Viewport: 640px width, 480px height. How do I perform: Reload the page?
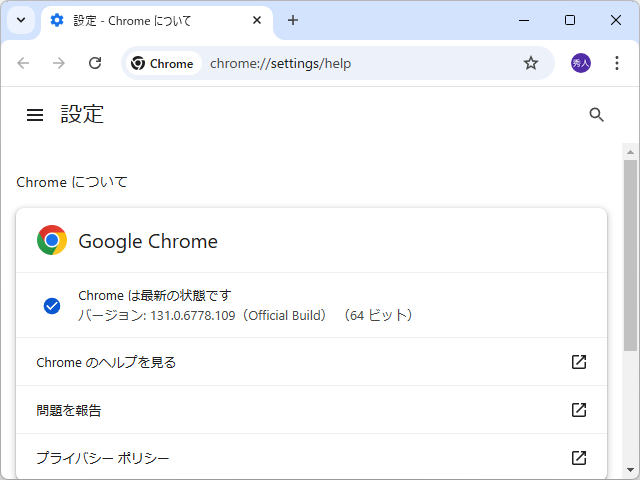point(95,63)
